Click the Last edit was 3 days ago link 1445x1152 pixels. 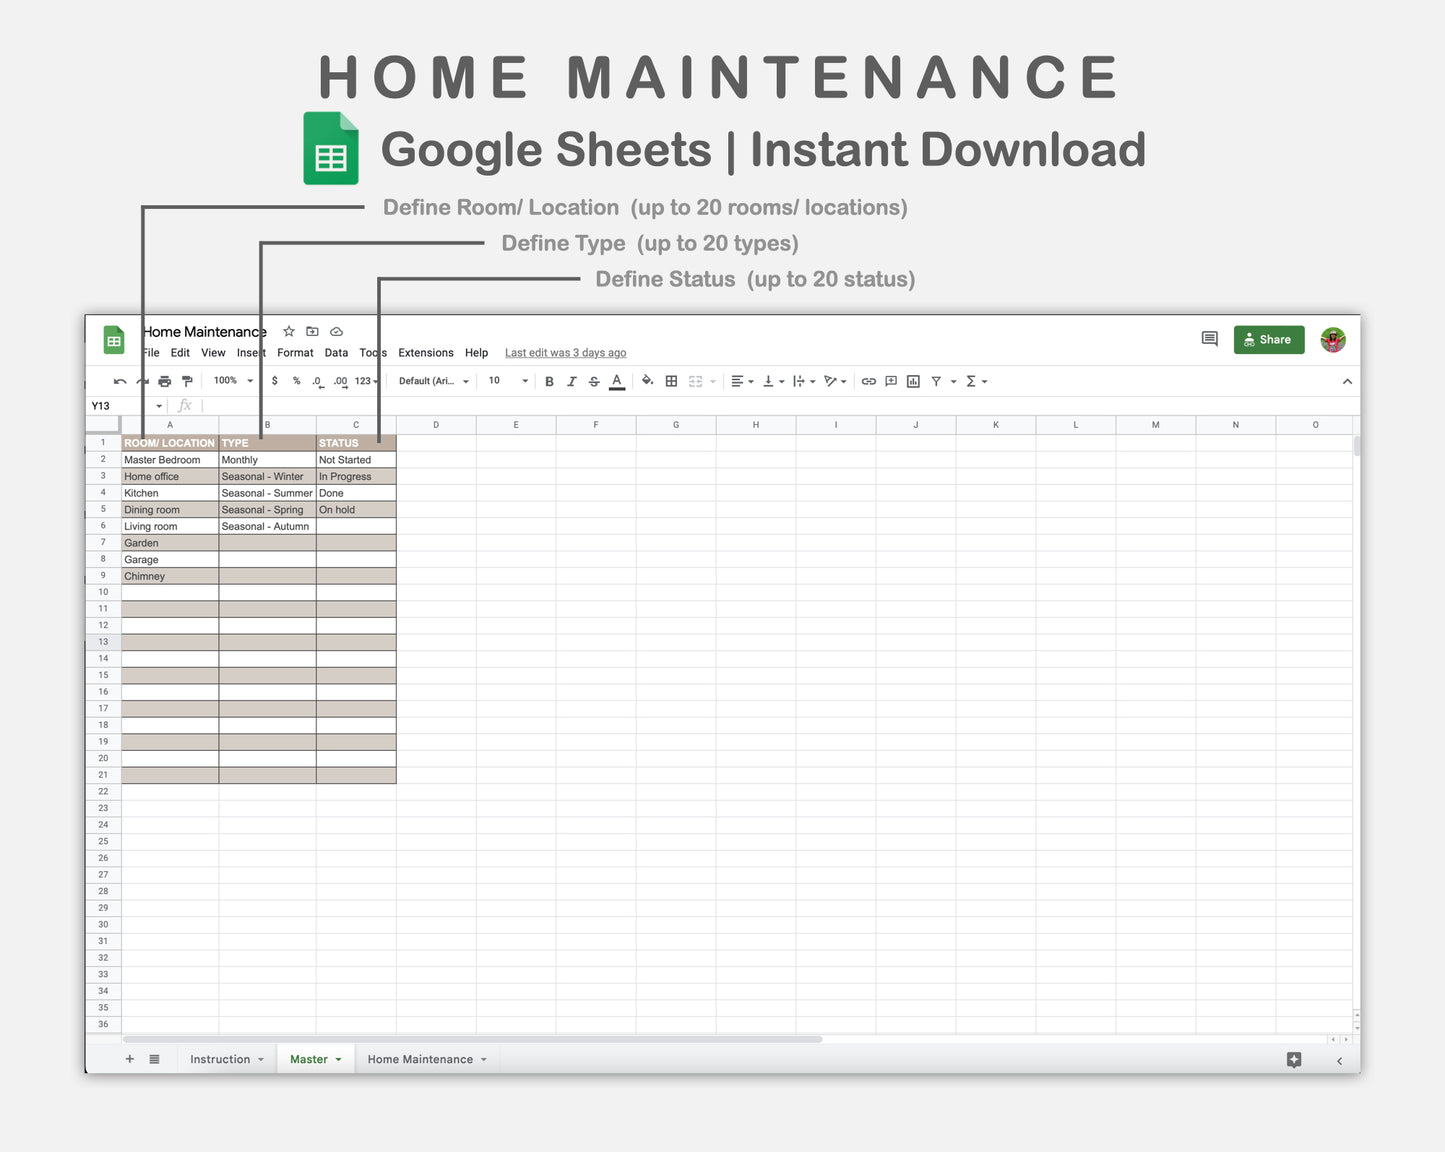[565, 353]
